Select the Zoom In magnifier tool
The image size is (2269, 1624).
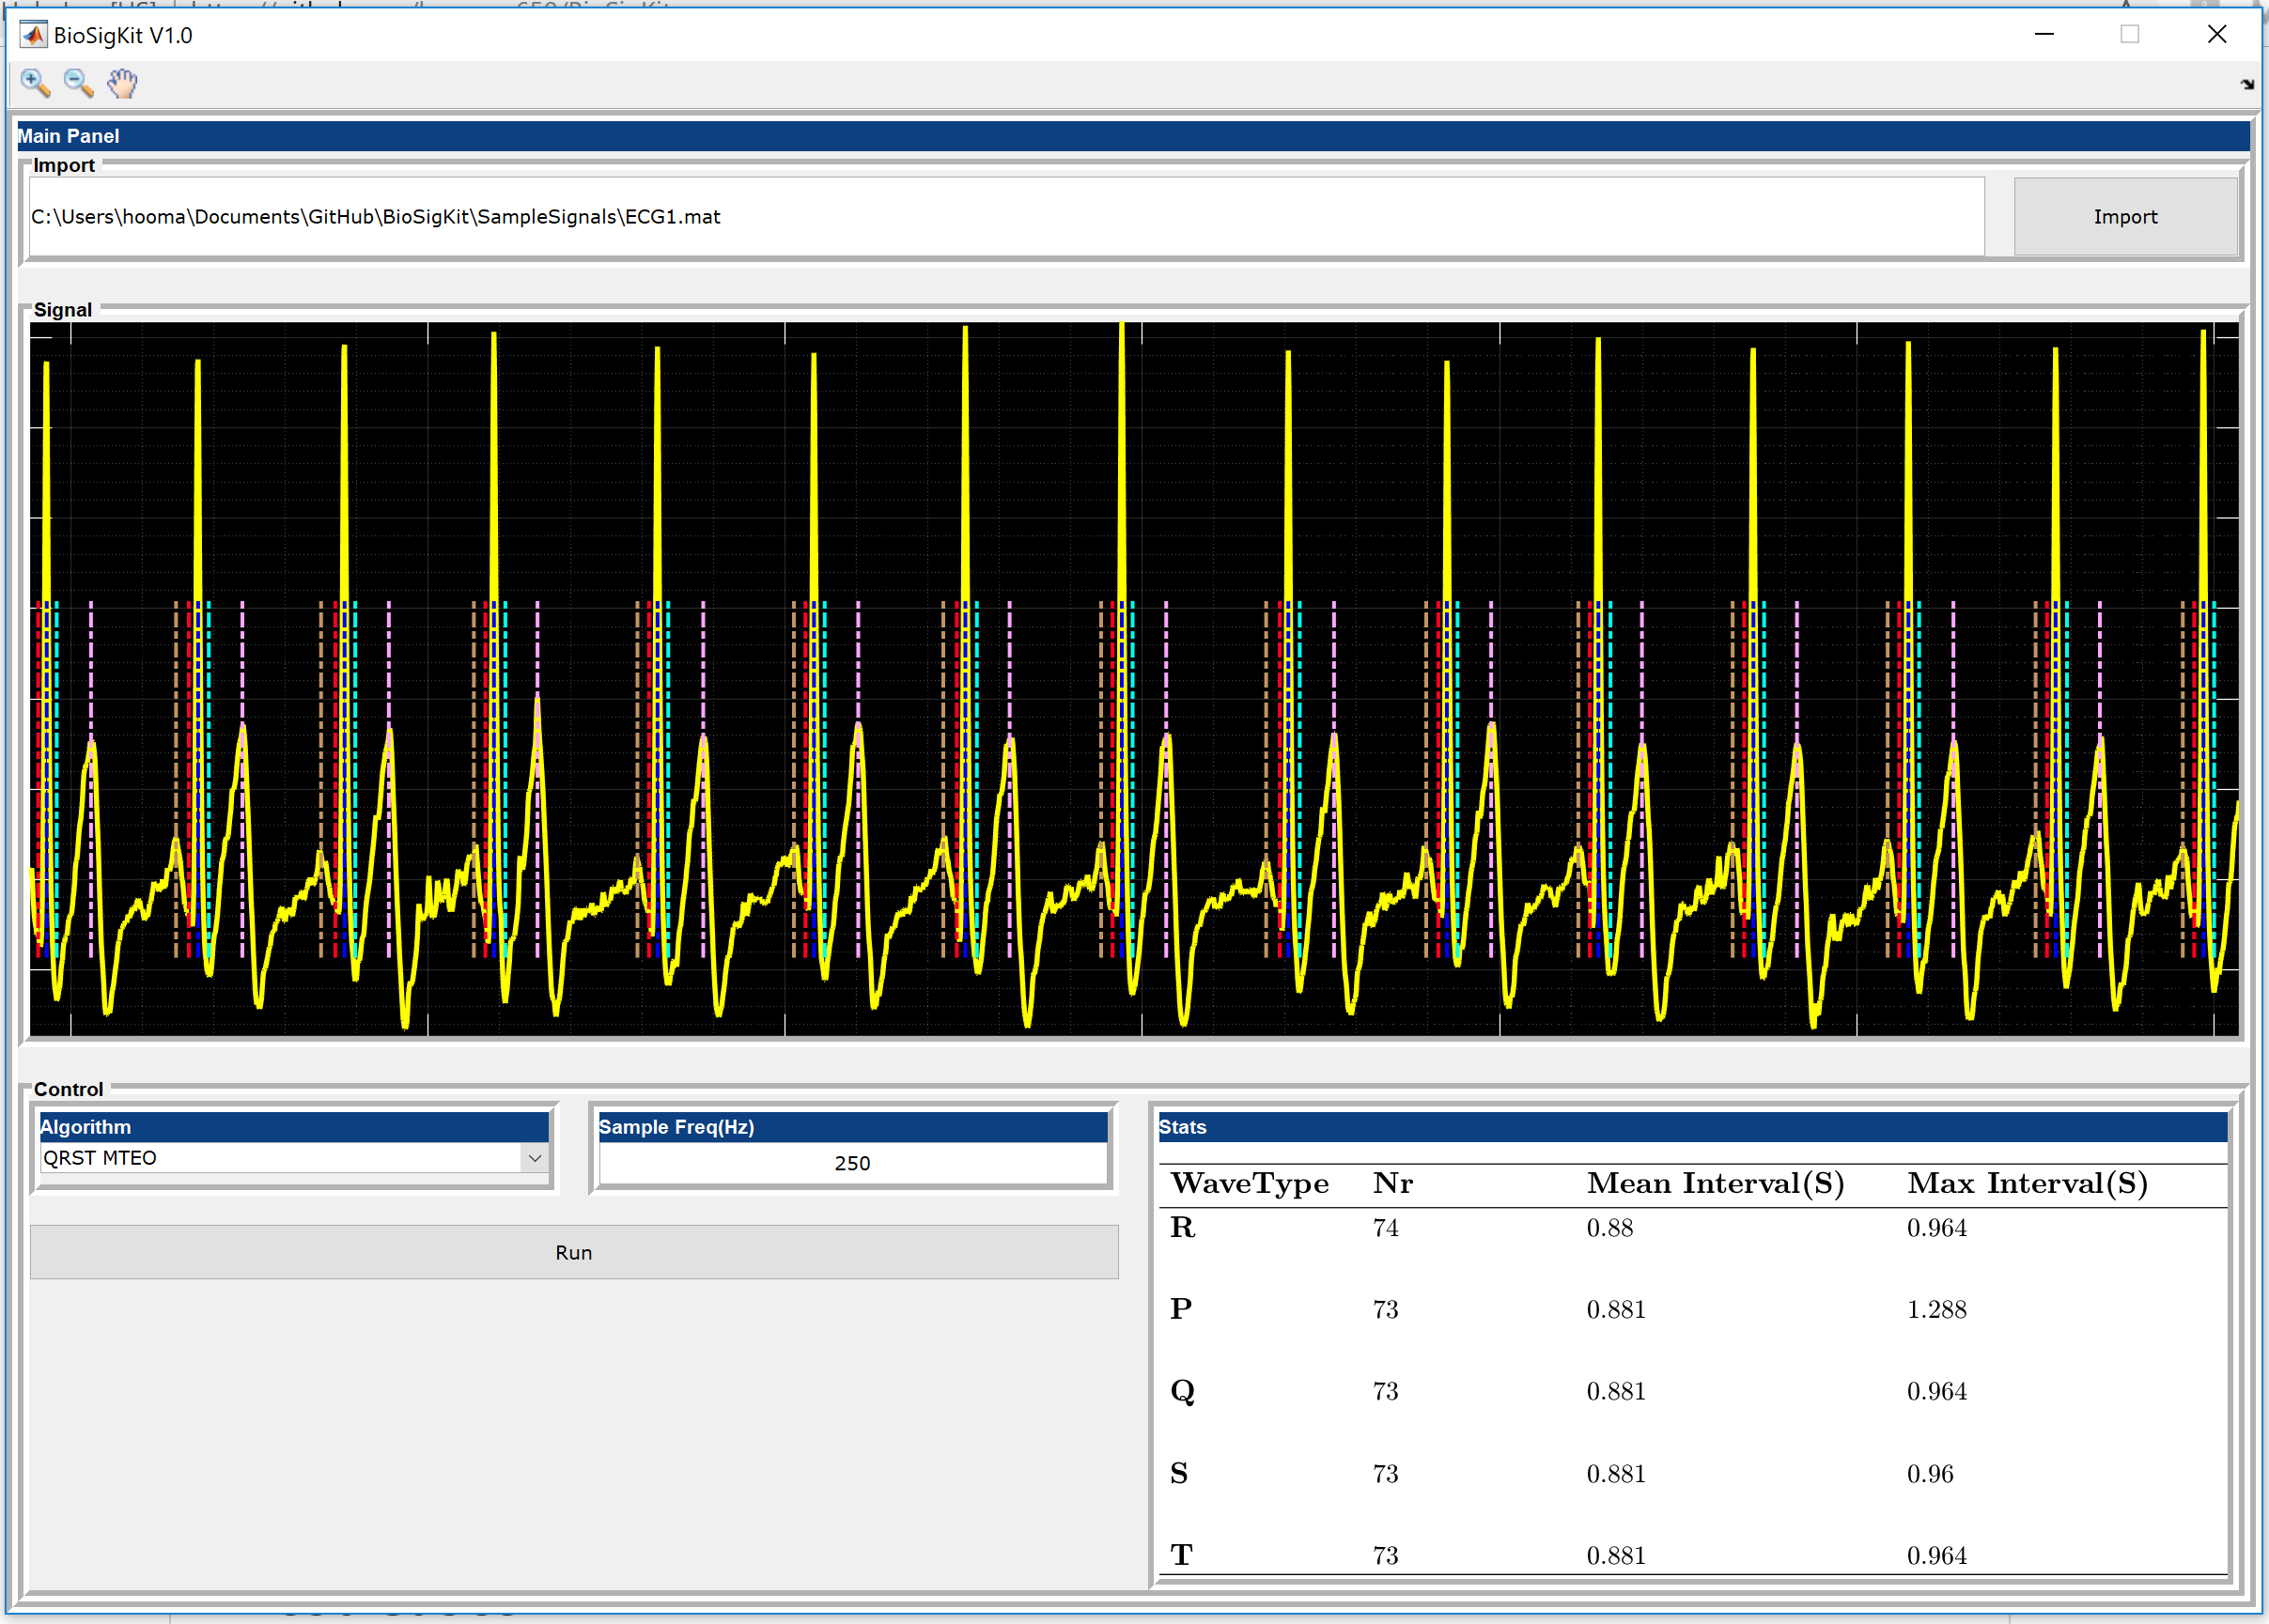tap(34, 83)
